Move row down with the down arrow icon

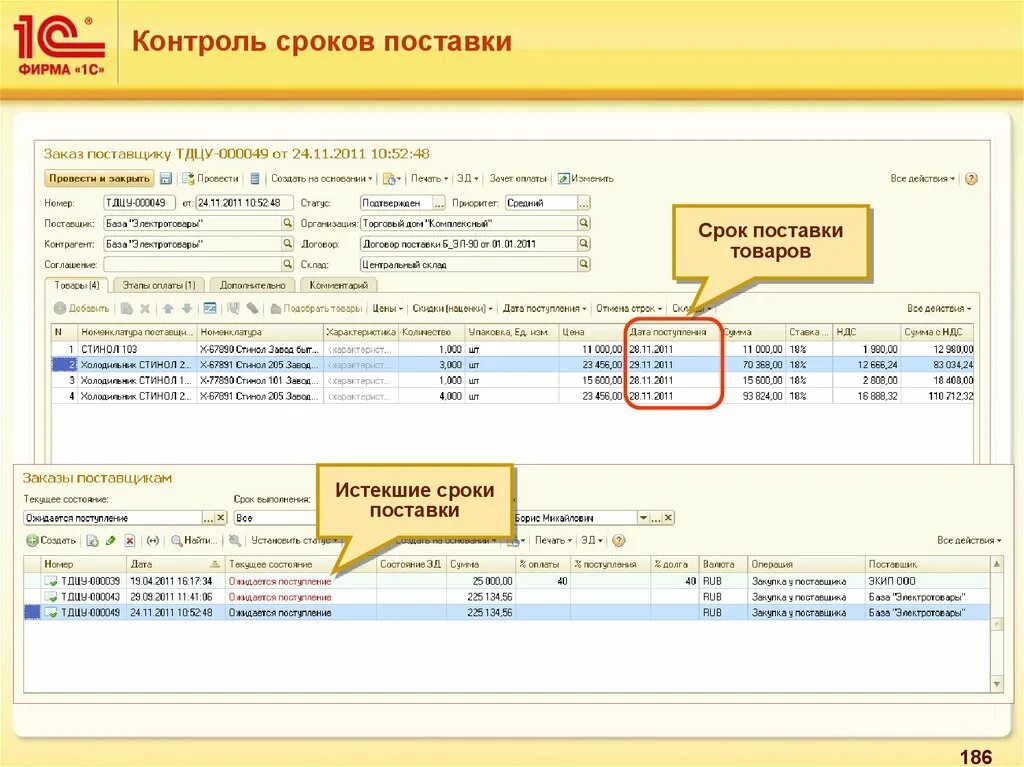[x=187, y=308]
